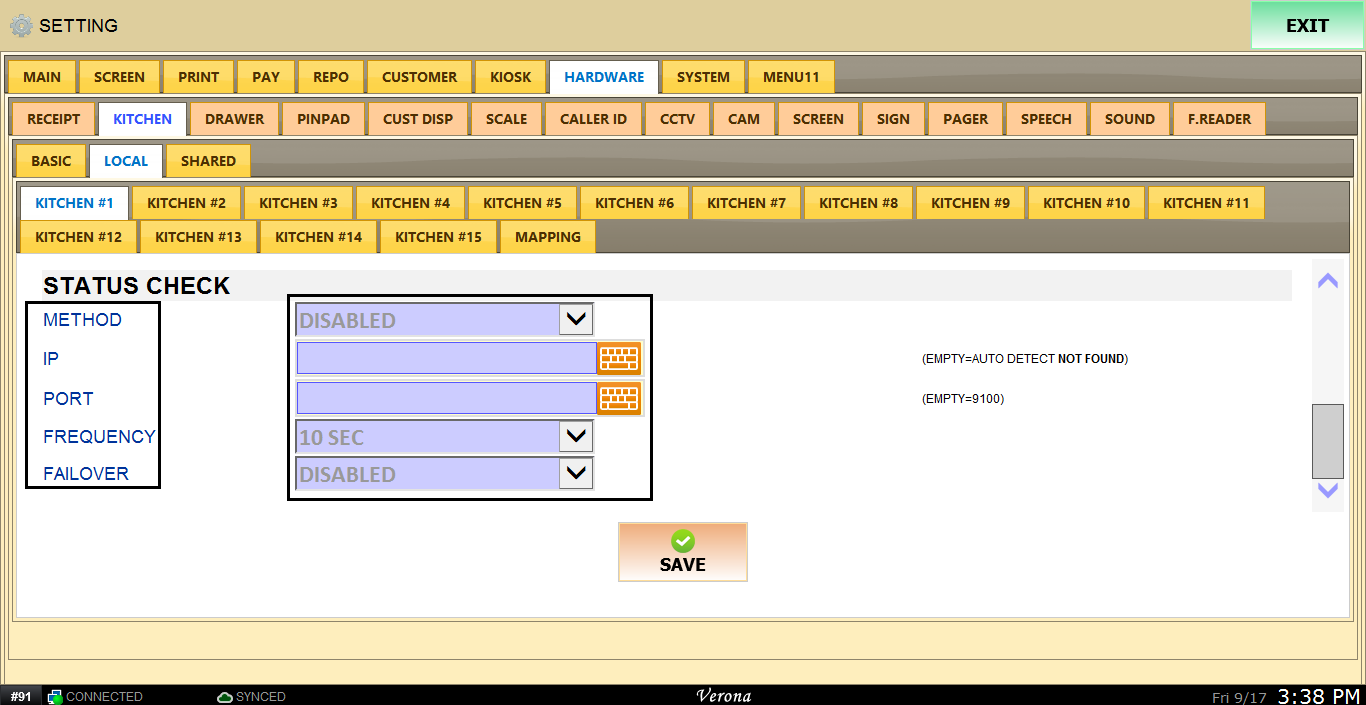Image resolution: width=1366 pixels, height=705 pixels.
Task: Select the CUST DISP tab
Action: (418, 119)
